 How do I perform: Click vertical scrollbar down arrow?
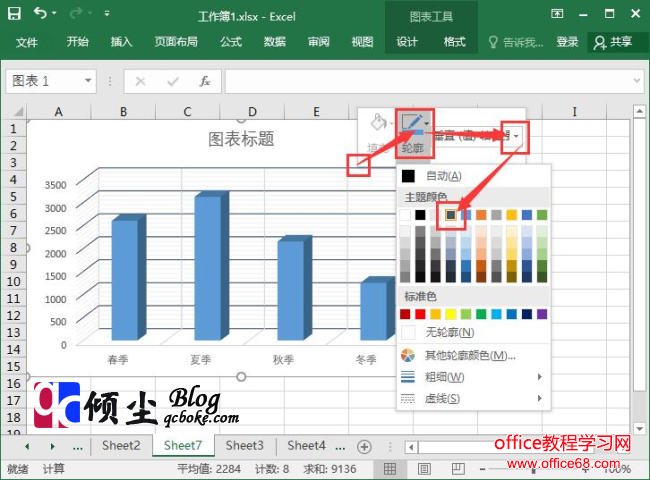point(639,429)
